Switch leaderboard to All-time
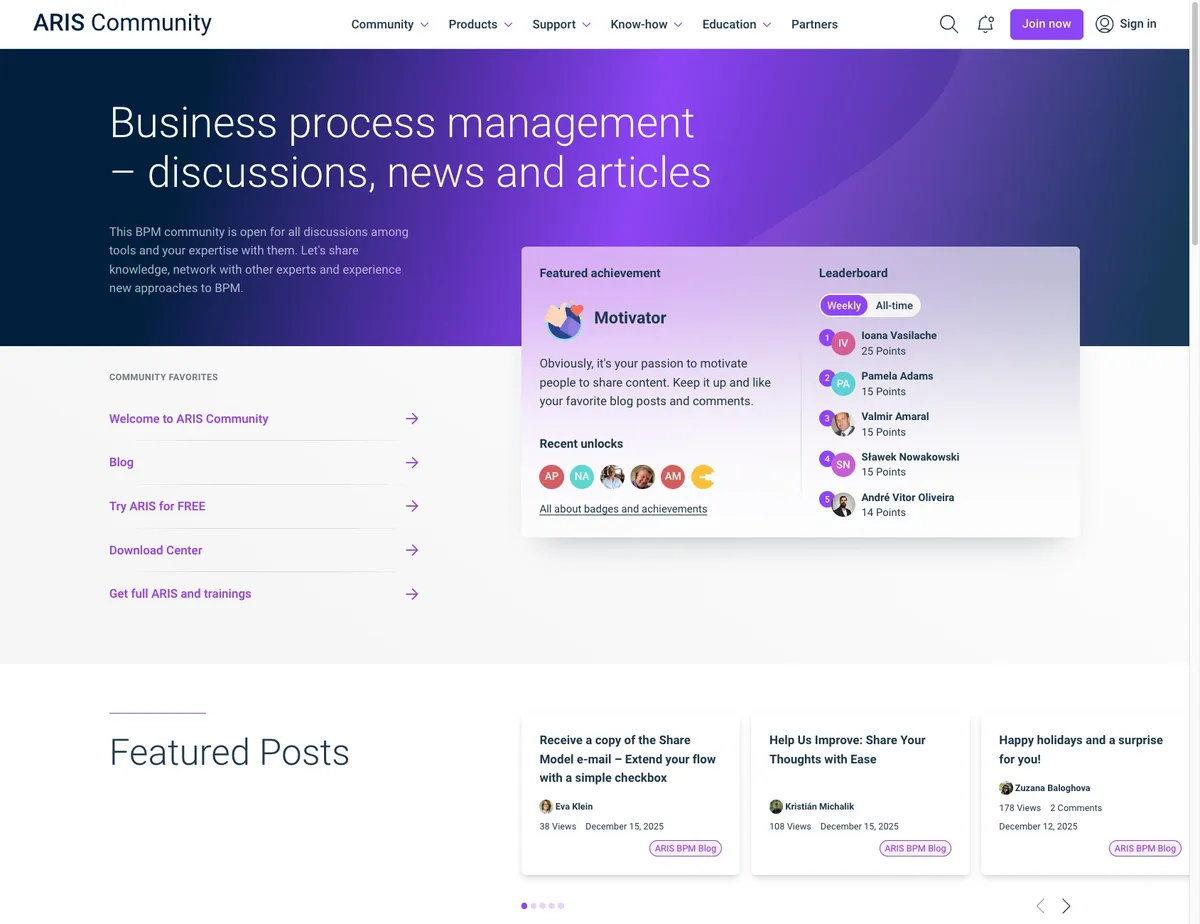This screenshot has width=1200, height=924. 894,306
